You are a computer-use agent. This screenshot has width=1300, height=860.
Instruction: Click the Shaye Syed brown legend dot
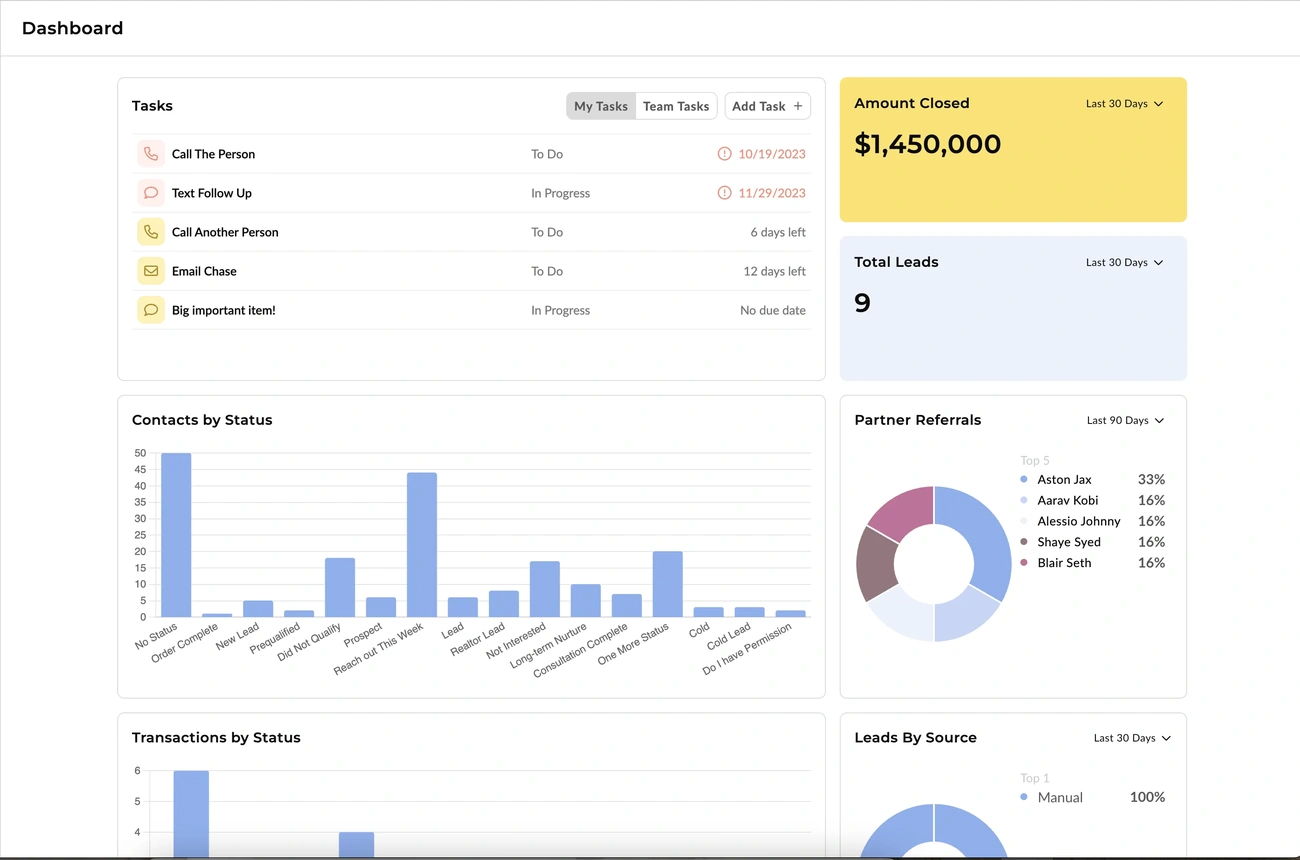click(x=1024, y=542)
